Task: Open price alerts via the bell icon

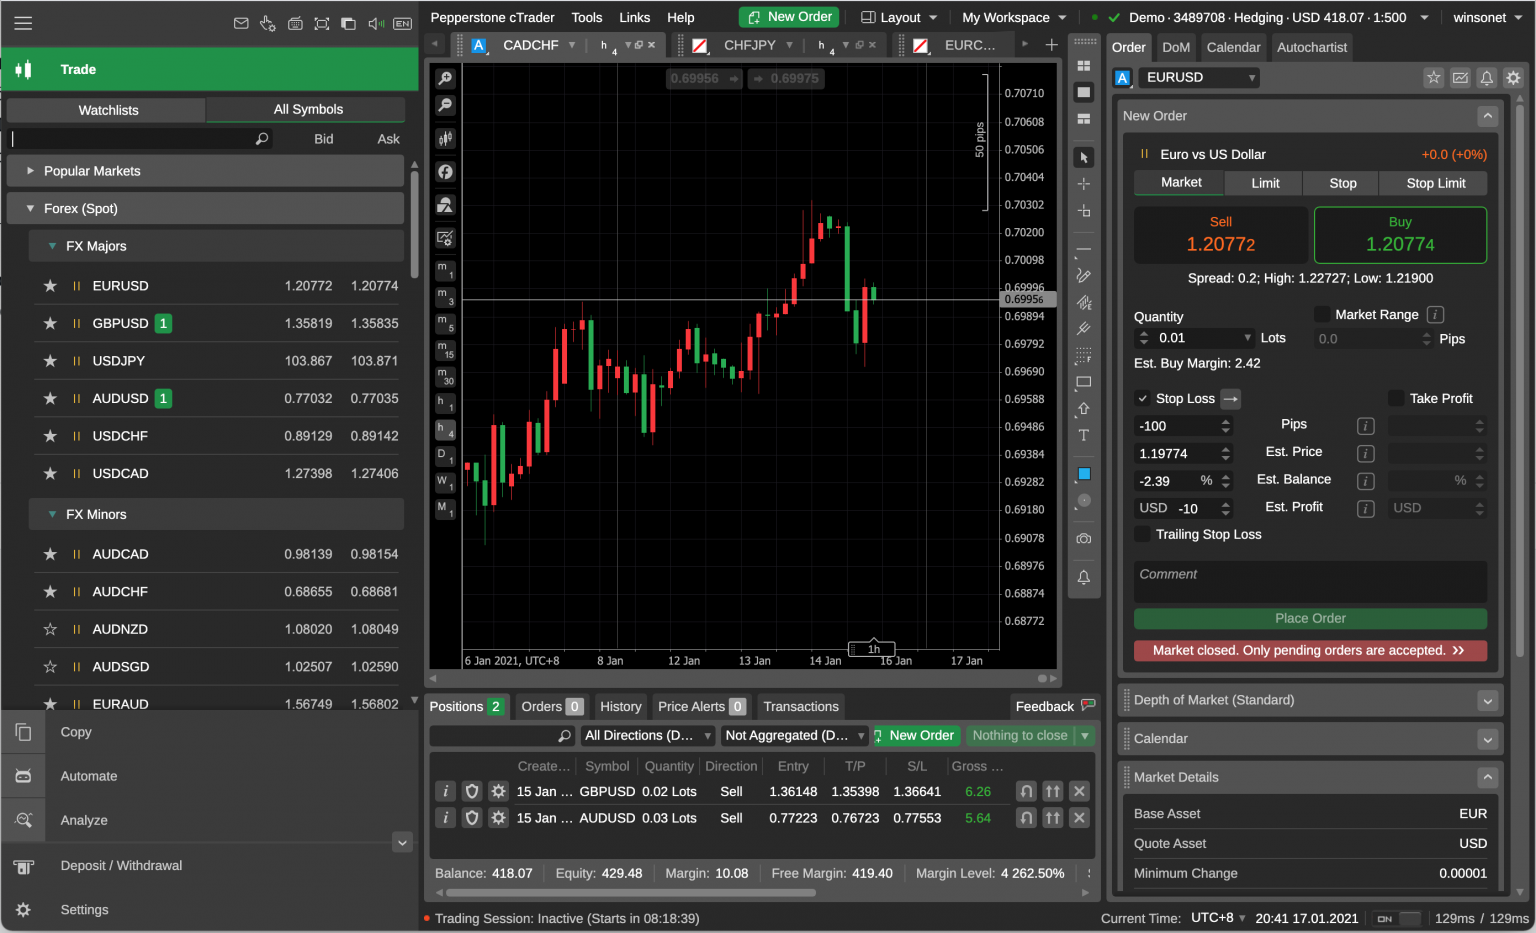Action: (1084, 578)
